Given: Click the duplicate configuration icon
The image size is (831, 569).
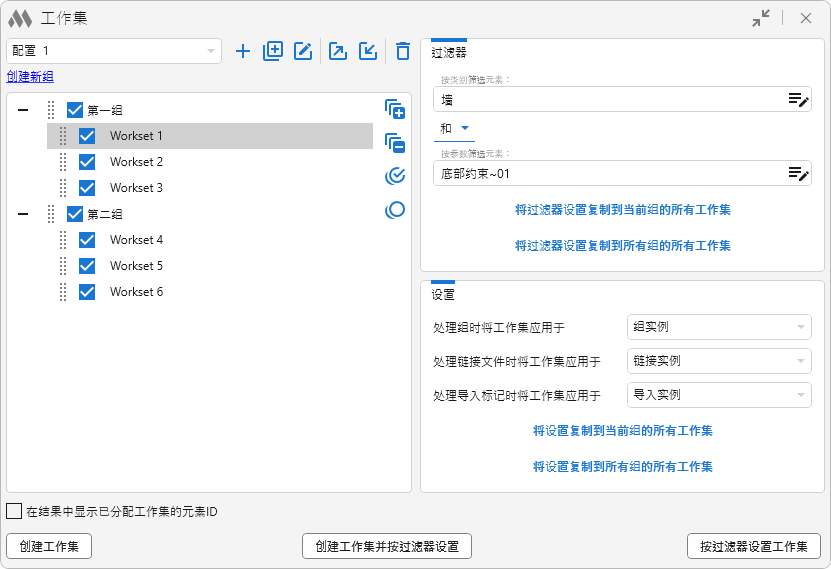Looking at the screenshot, I should [273, 51].
